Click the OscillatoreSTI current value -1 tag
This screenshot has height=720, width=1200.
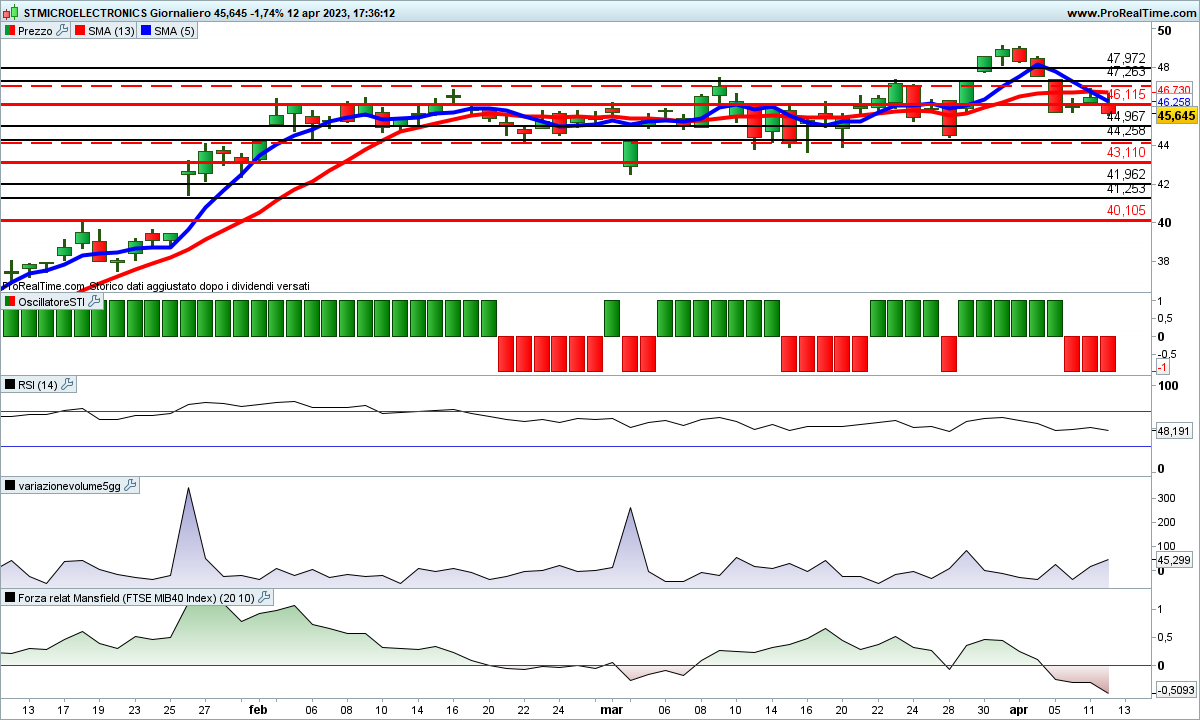[x=1162, y=368]
